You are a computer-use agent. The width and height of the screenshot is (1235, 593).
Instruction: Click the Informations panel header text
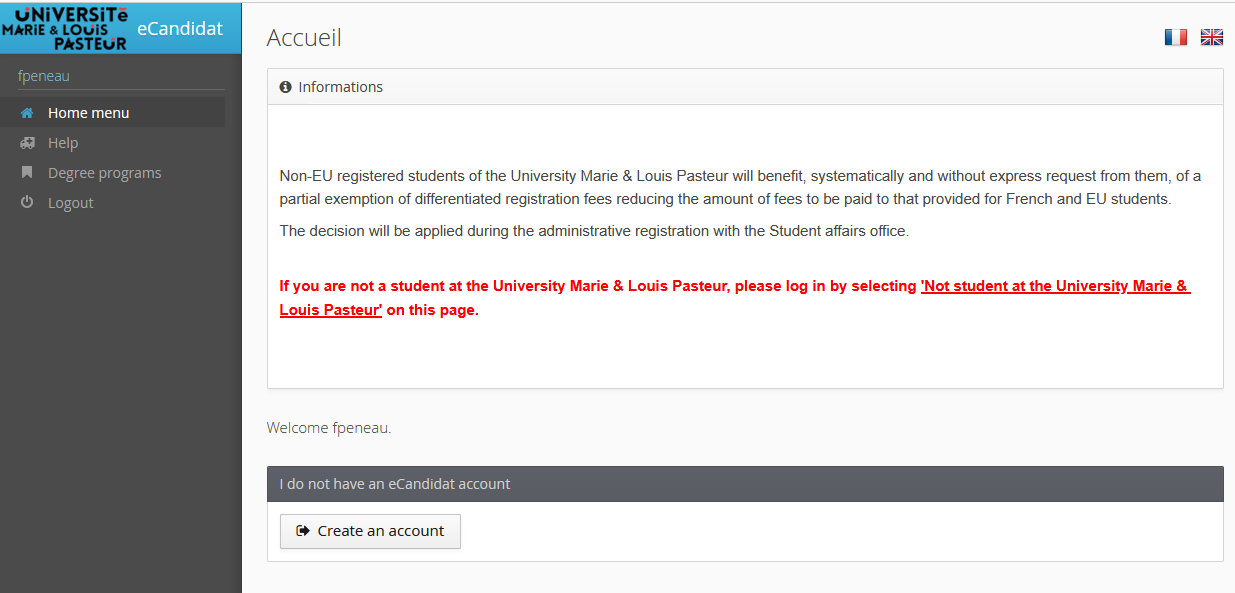340,87
